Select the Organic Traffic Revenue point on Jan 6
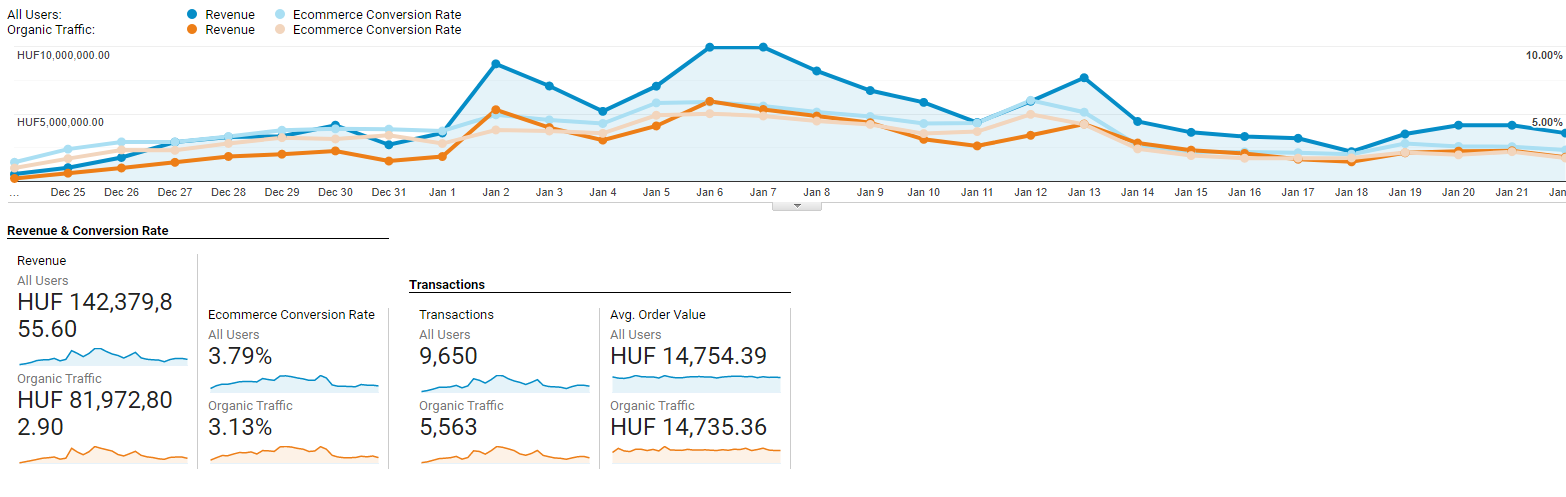Screen dimensions: 1566x497 click(x=709, y=101)
